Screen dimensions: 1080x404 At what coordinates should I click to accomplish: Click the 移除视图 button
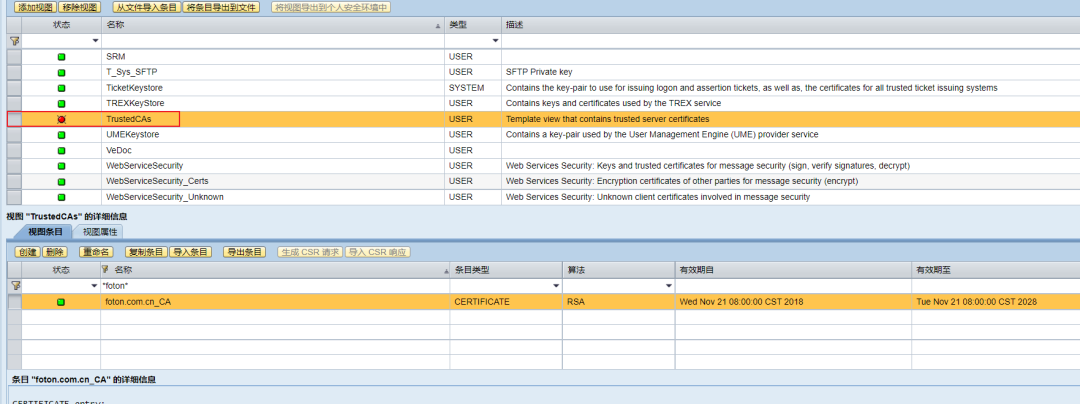(80, 8)
